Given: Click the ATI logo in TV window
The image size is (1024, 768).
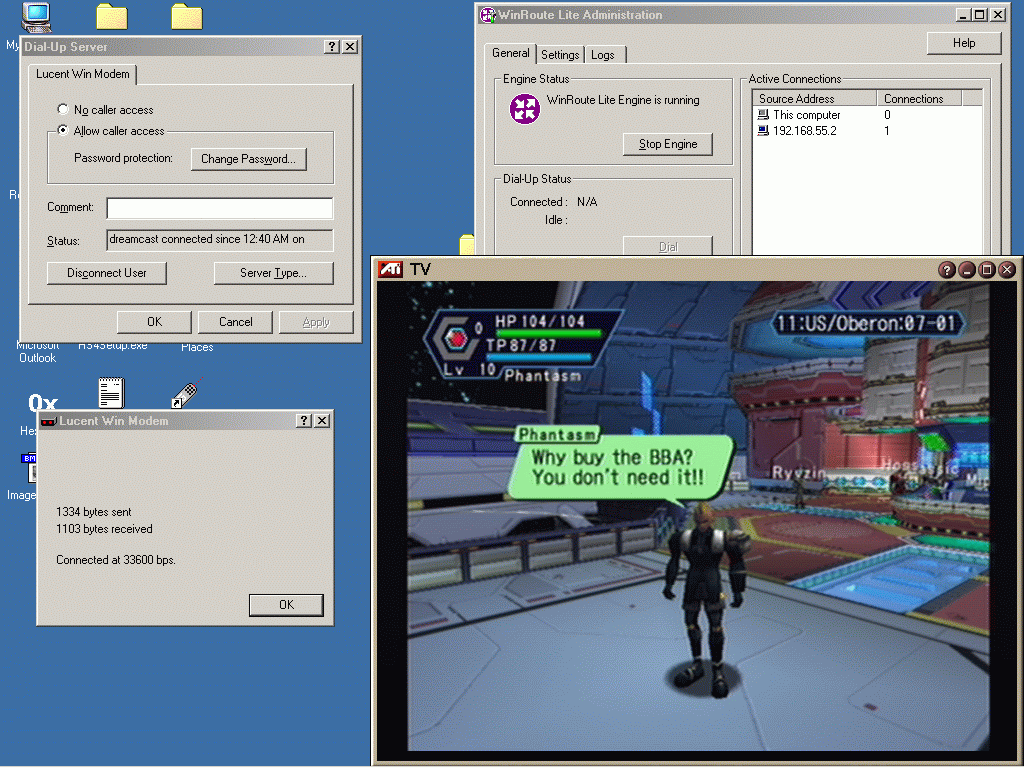Looking at the screenshot, I should click(391, 269).
